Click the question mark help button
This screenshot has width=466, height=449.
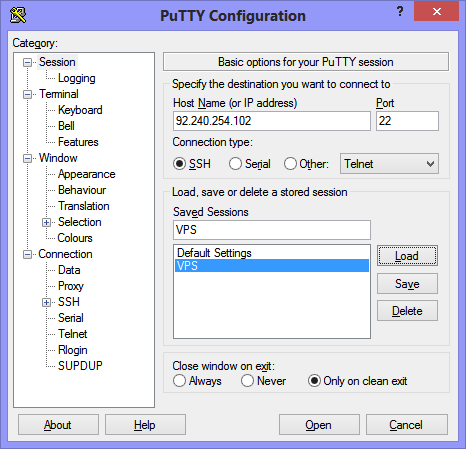[x=400, y=12]
